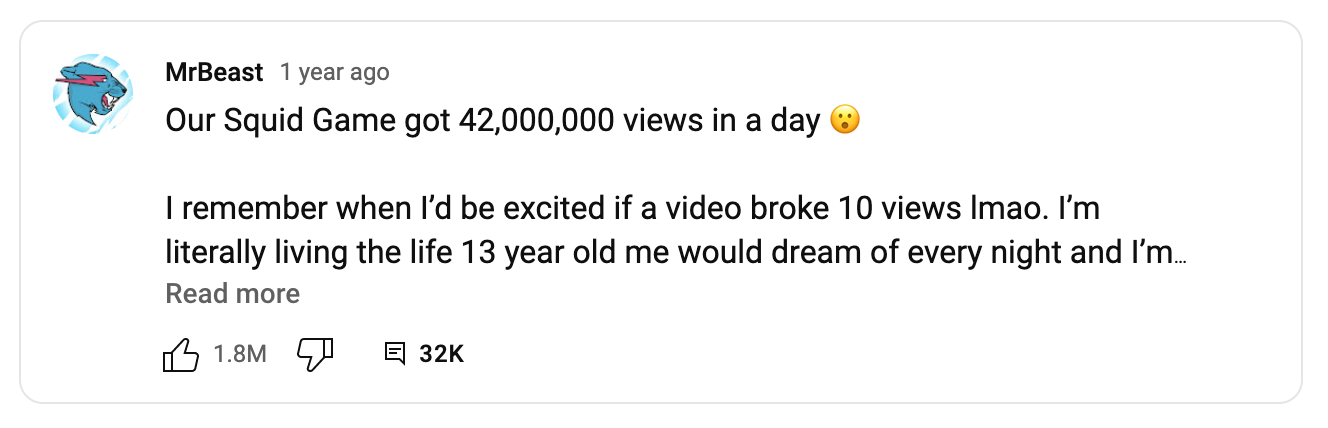This screenshot has width=1328, height=428.
Task: Click the 1.8M like count
Action: point(240,354)
